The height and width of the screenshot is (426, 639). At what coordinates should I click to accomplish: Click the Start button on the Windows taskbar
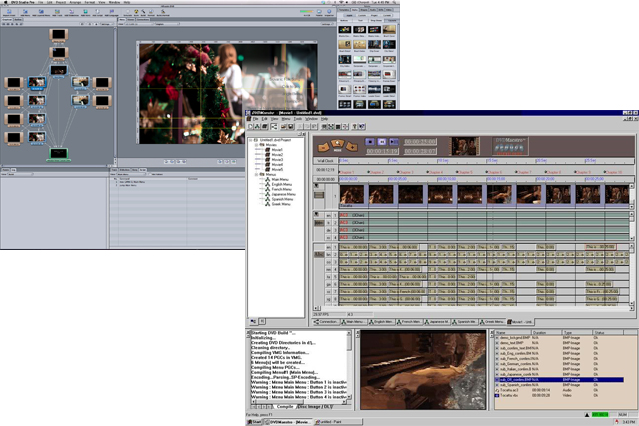click(255, 422)
